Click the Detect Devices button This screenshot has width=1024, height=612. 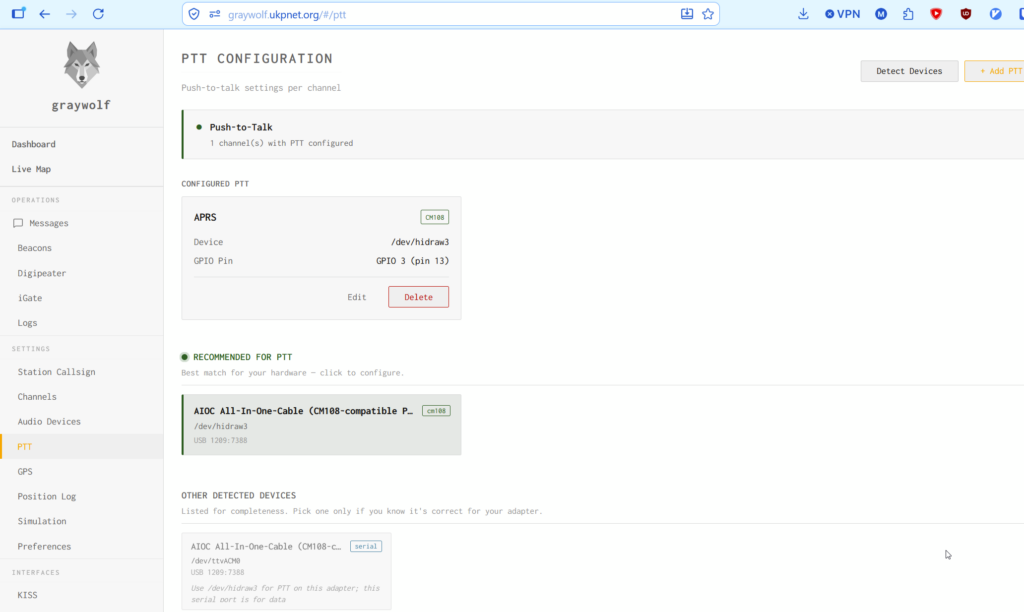coord(909,71)
